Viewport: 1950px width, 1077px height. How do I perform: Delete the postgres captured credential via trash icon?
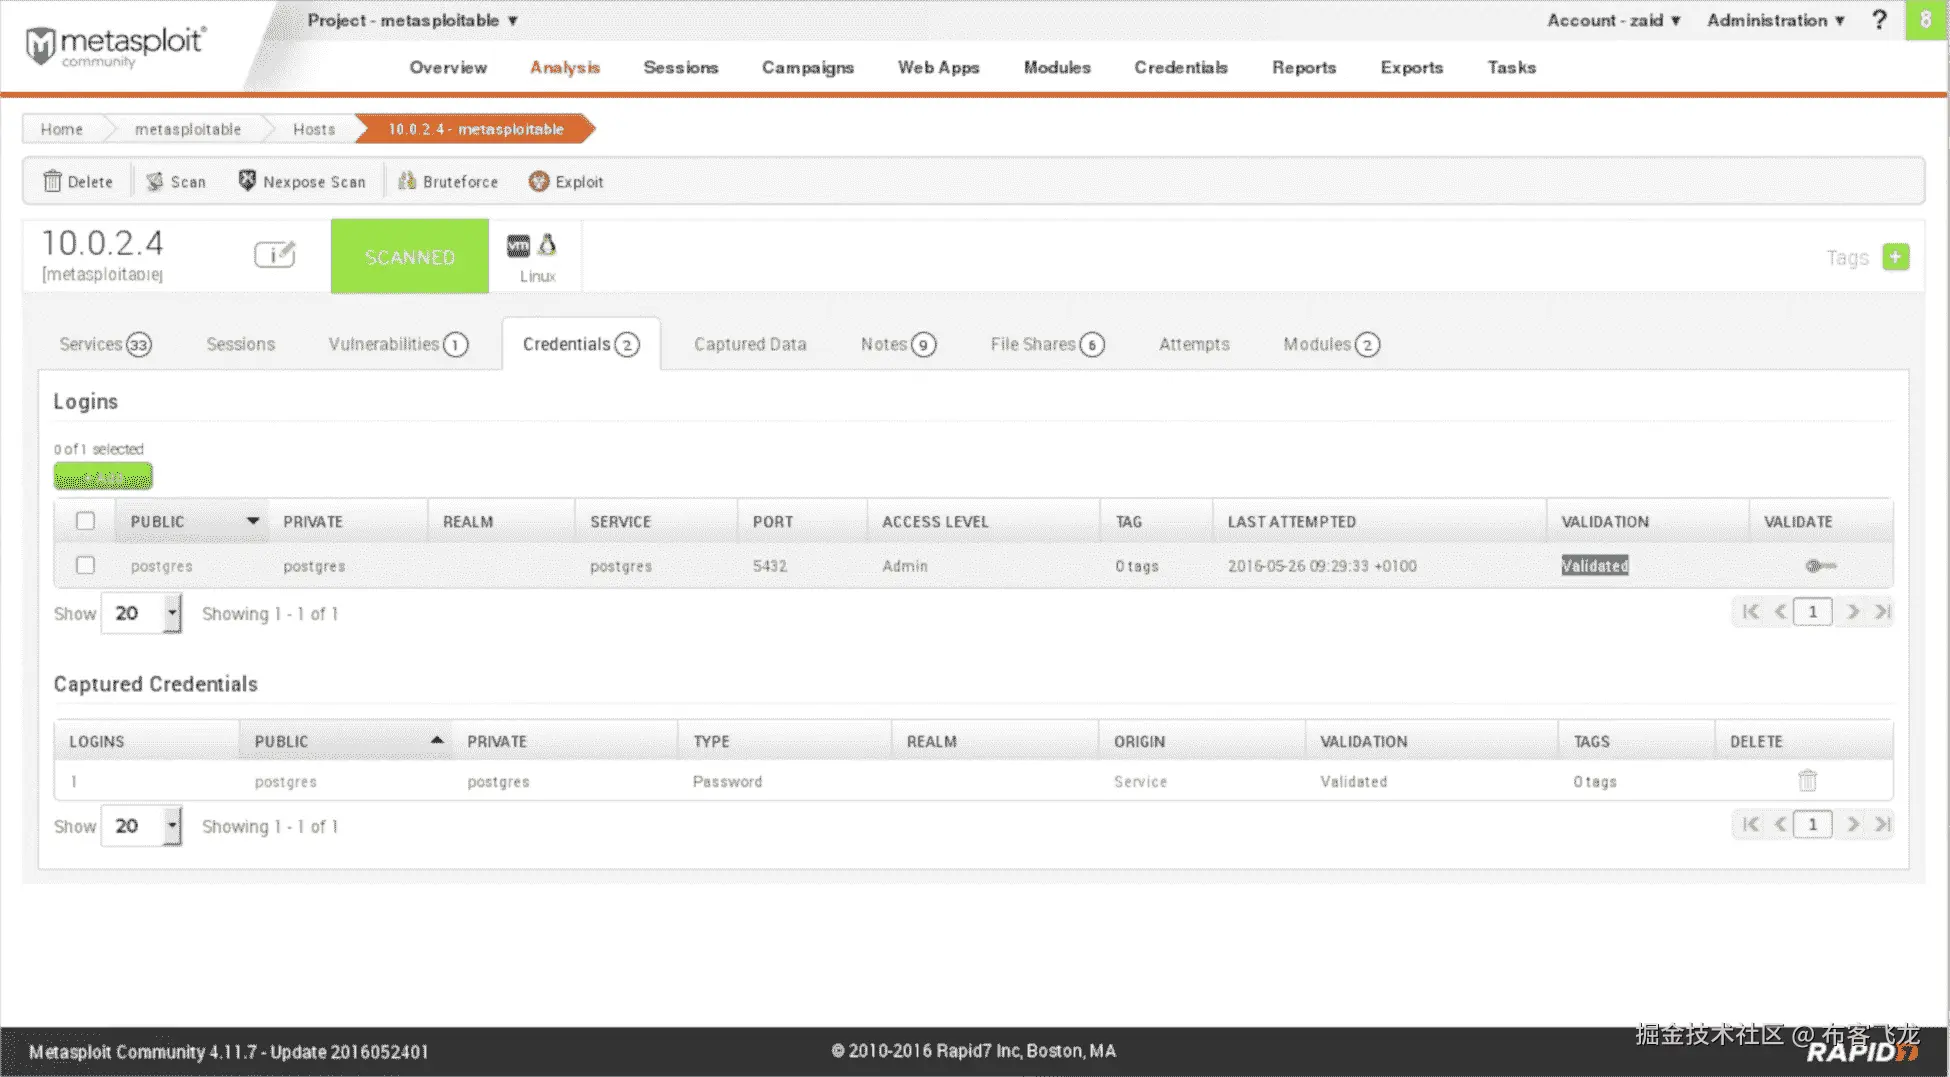(1807, 780)
